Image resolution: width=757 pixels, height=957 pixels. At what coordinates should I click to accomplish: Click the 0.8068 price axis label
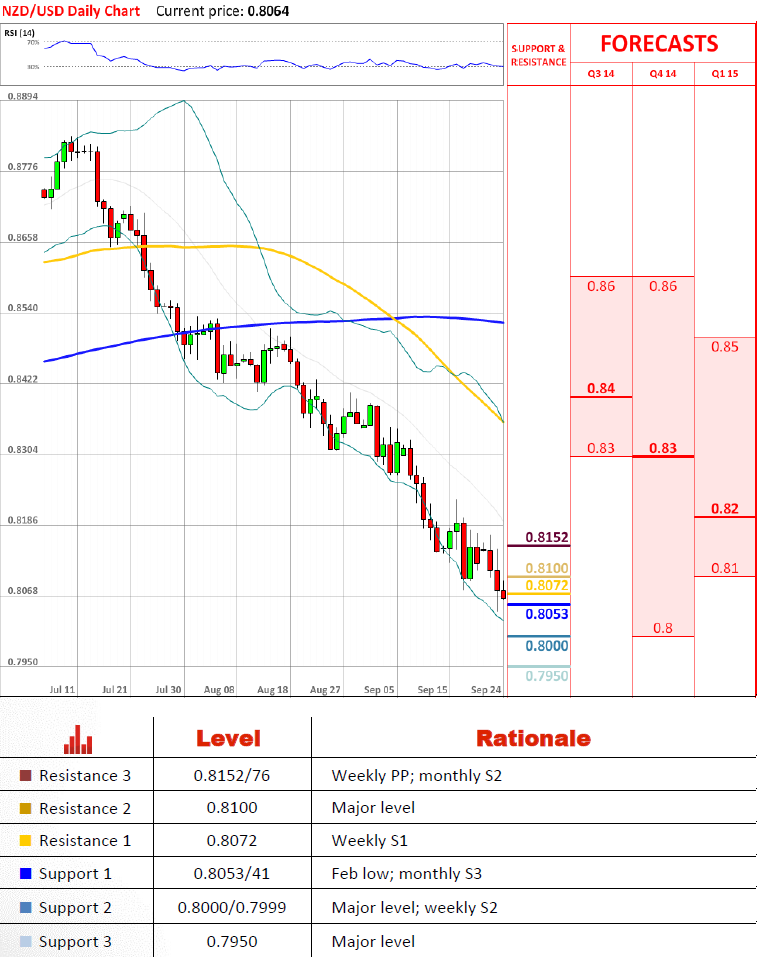pyautogui.click(x=23, y=591)
